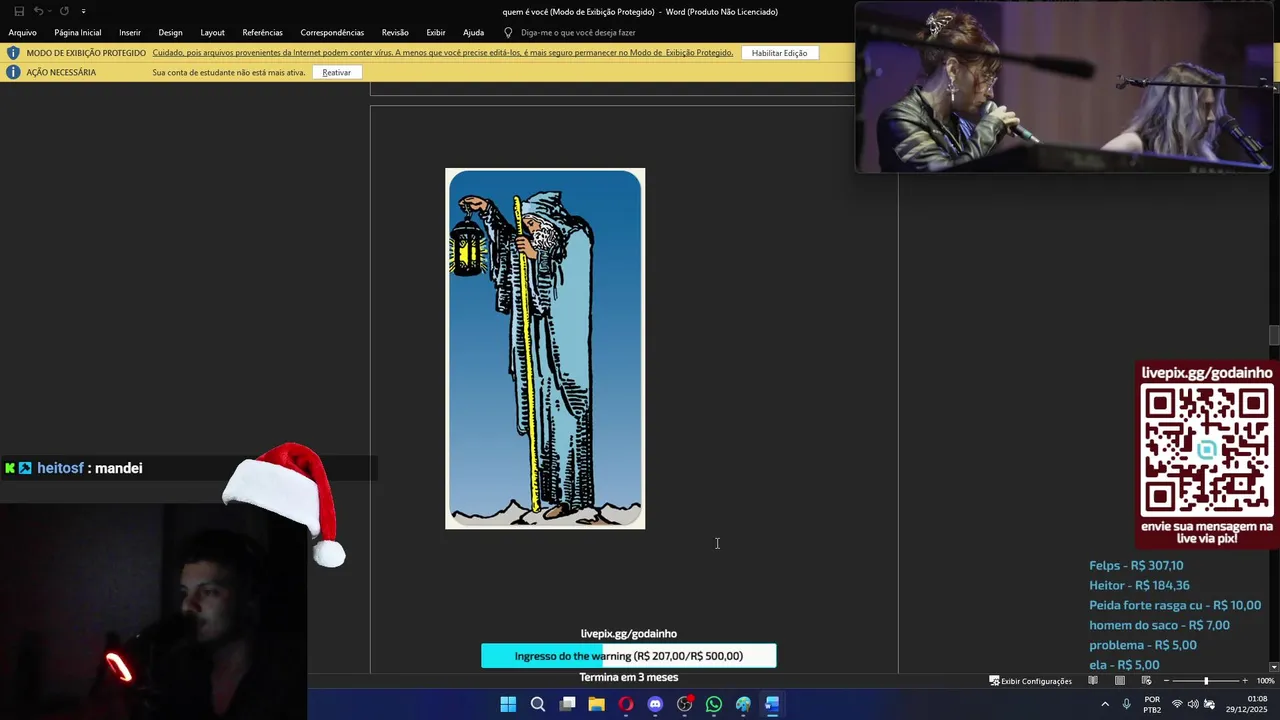Select the Design tab
The width and height of the screenshot is (1280, 720).
pos(170,32)
